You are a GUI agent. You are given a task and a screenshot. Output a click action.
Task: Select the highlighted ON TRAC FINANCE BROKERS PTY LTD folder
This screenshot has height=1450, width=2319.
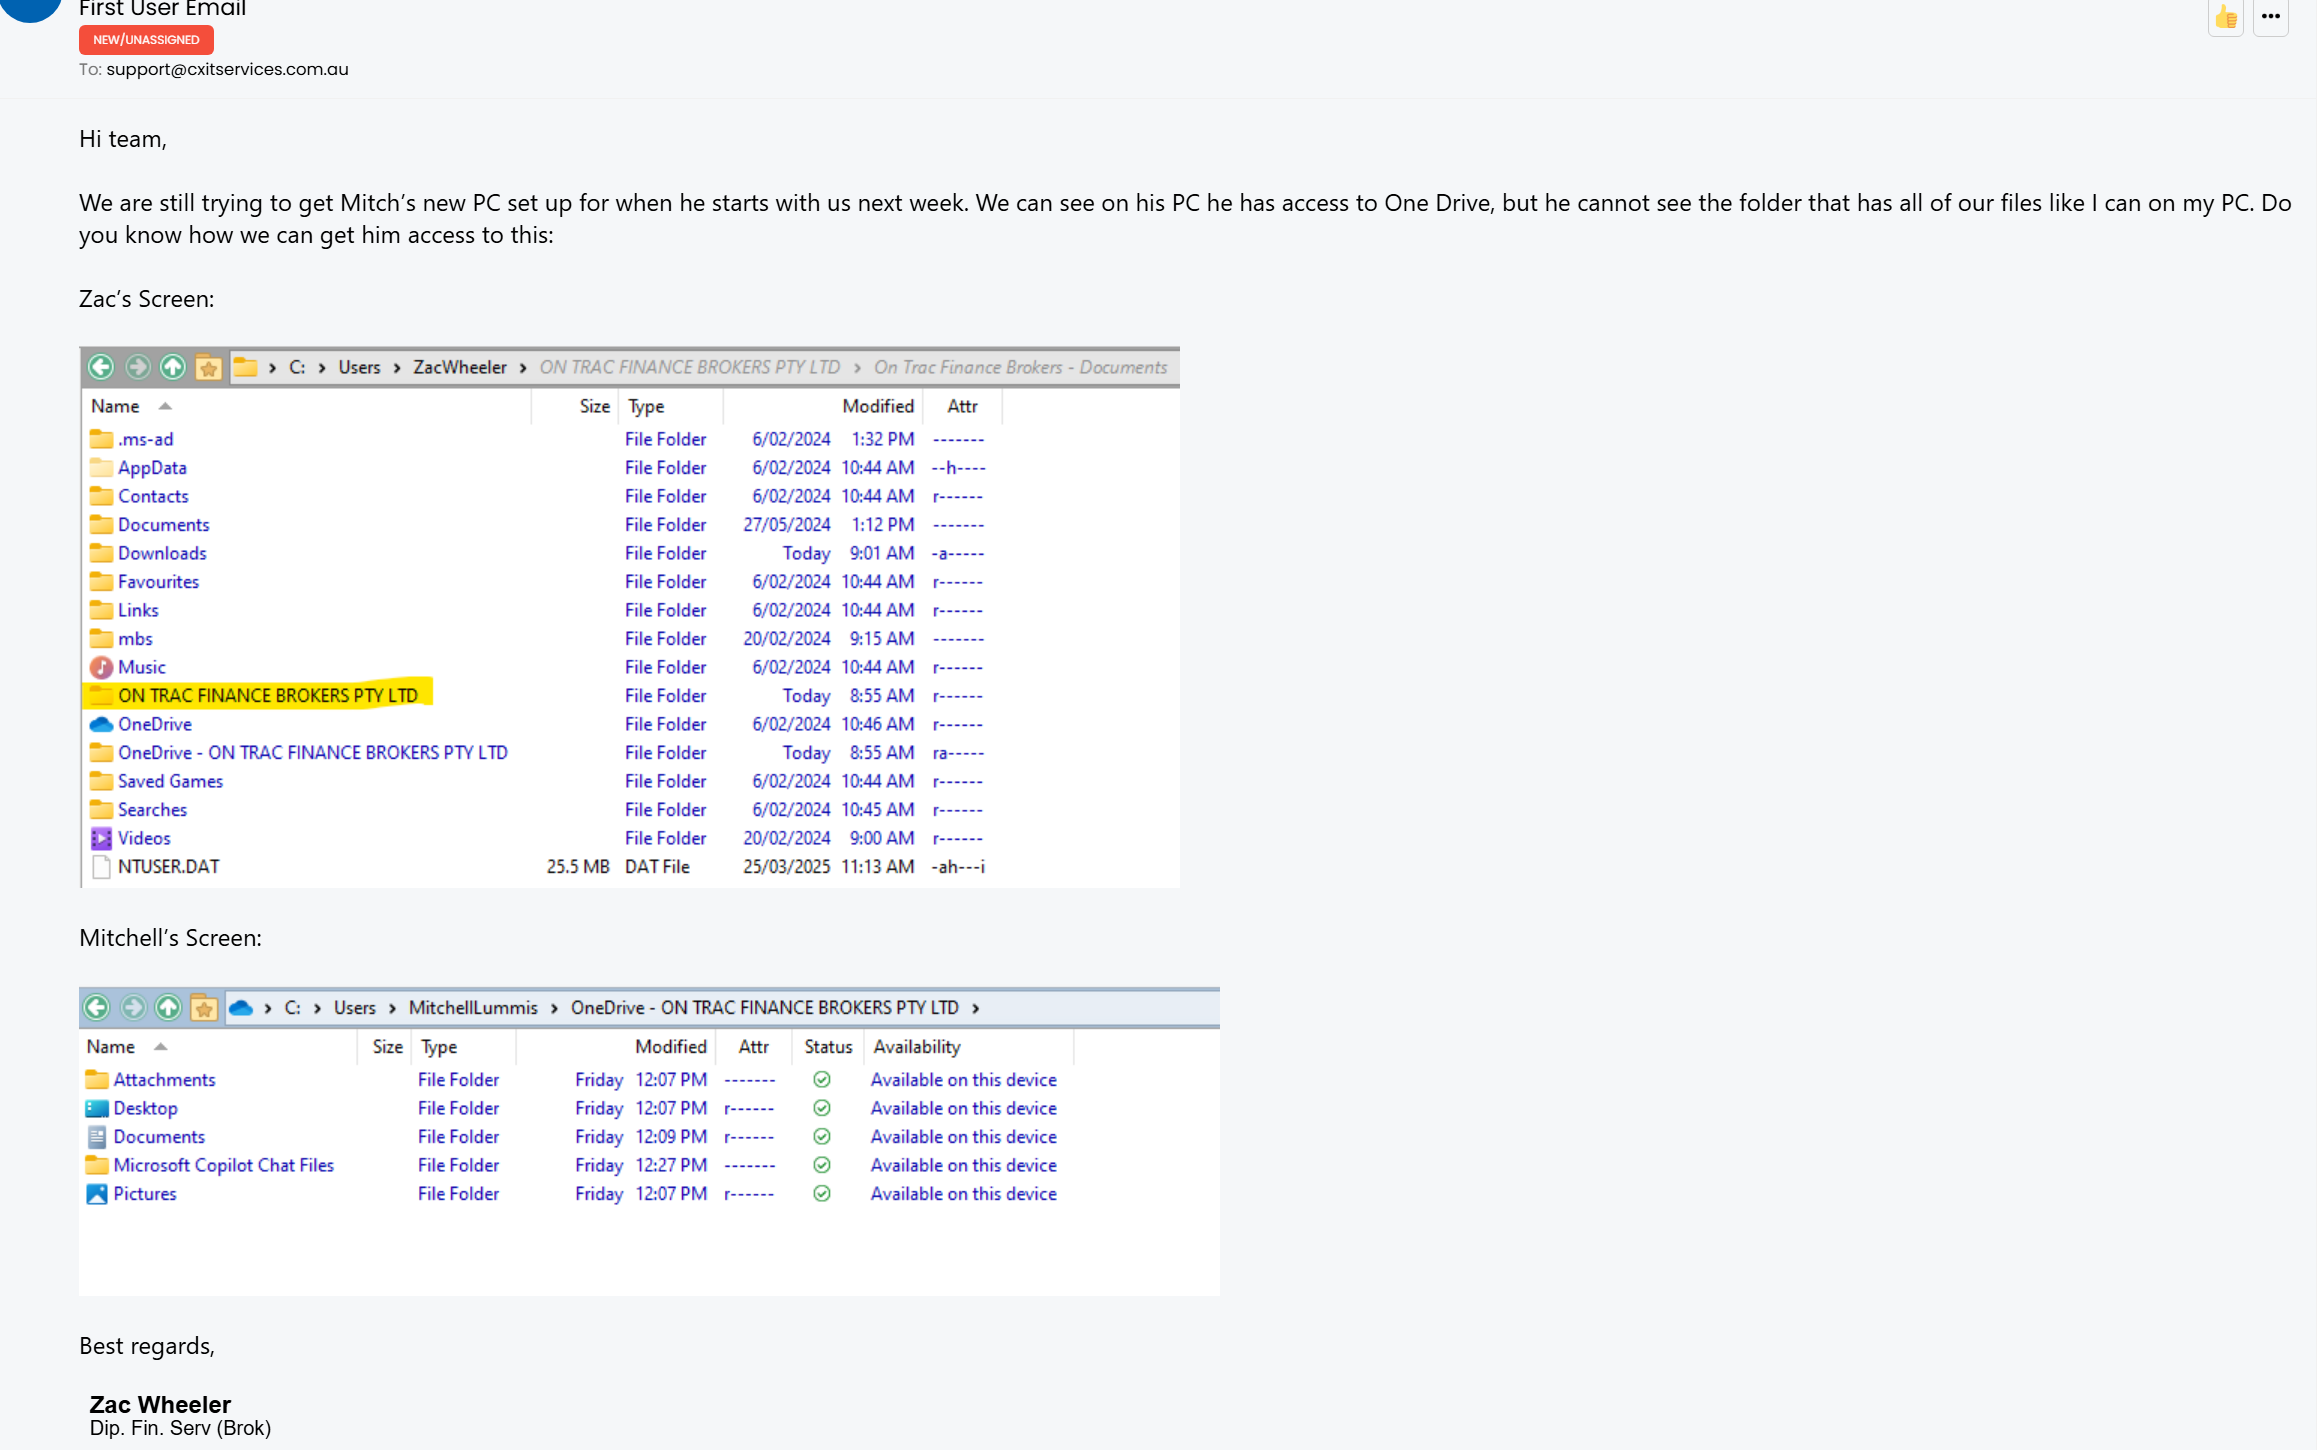(268, 695)
